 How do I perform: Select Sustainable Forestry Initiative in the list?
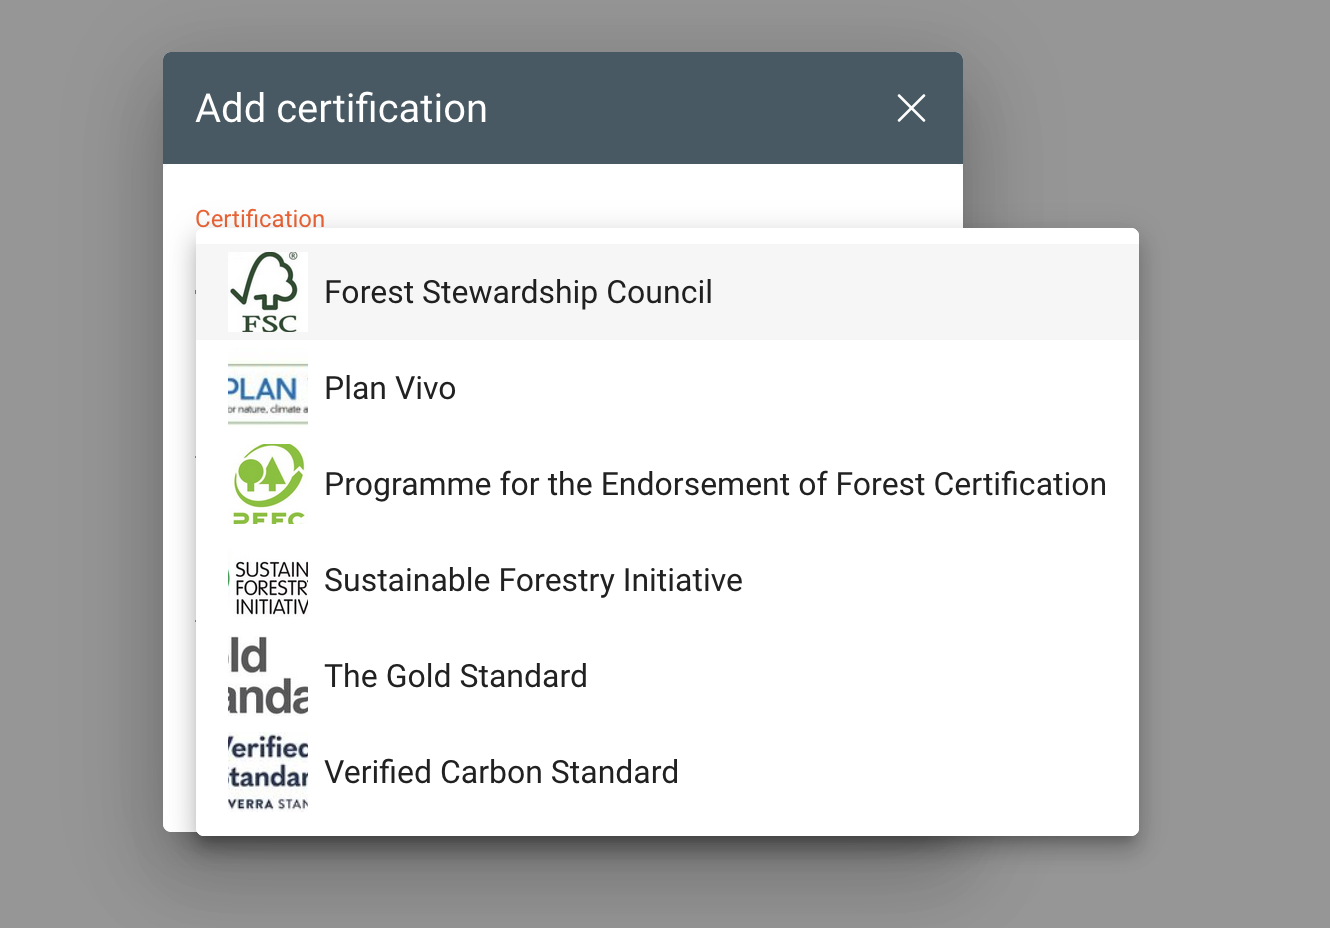[x=533, y=580]
